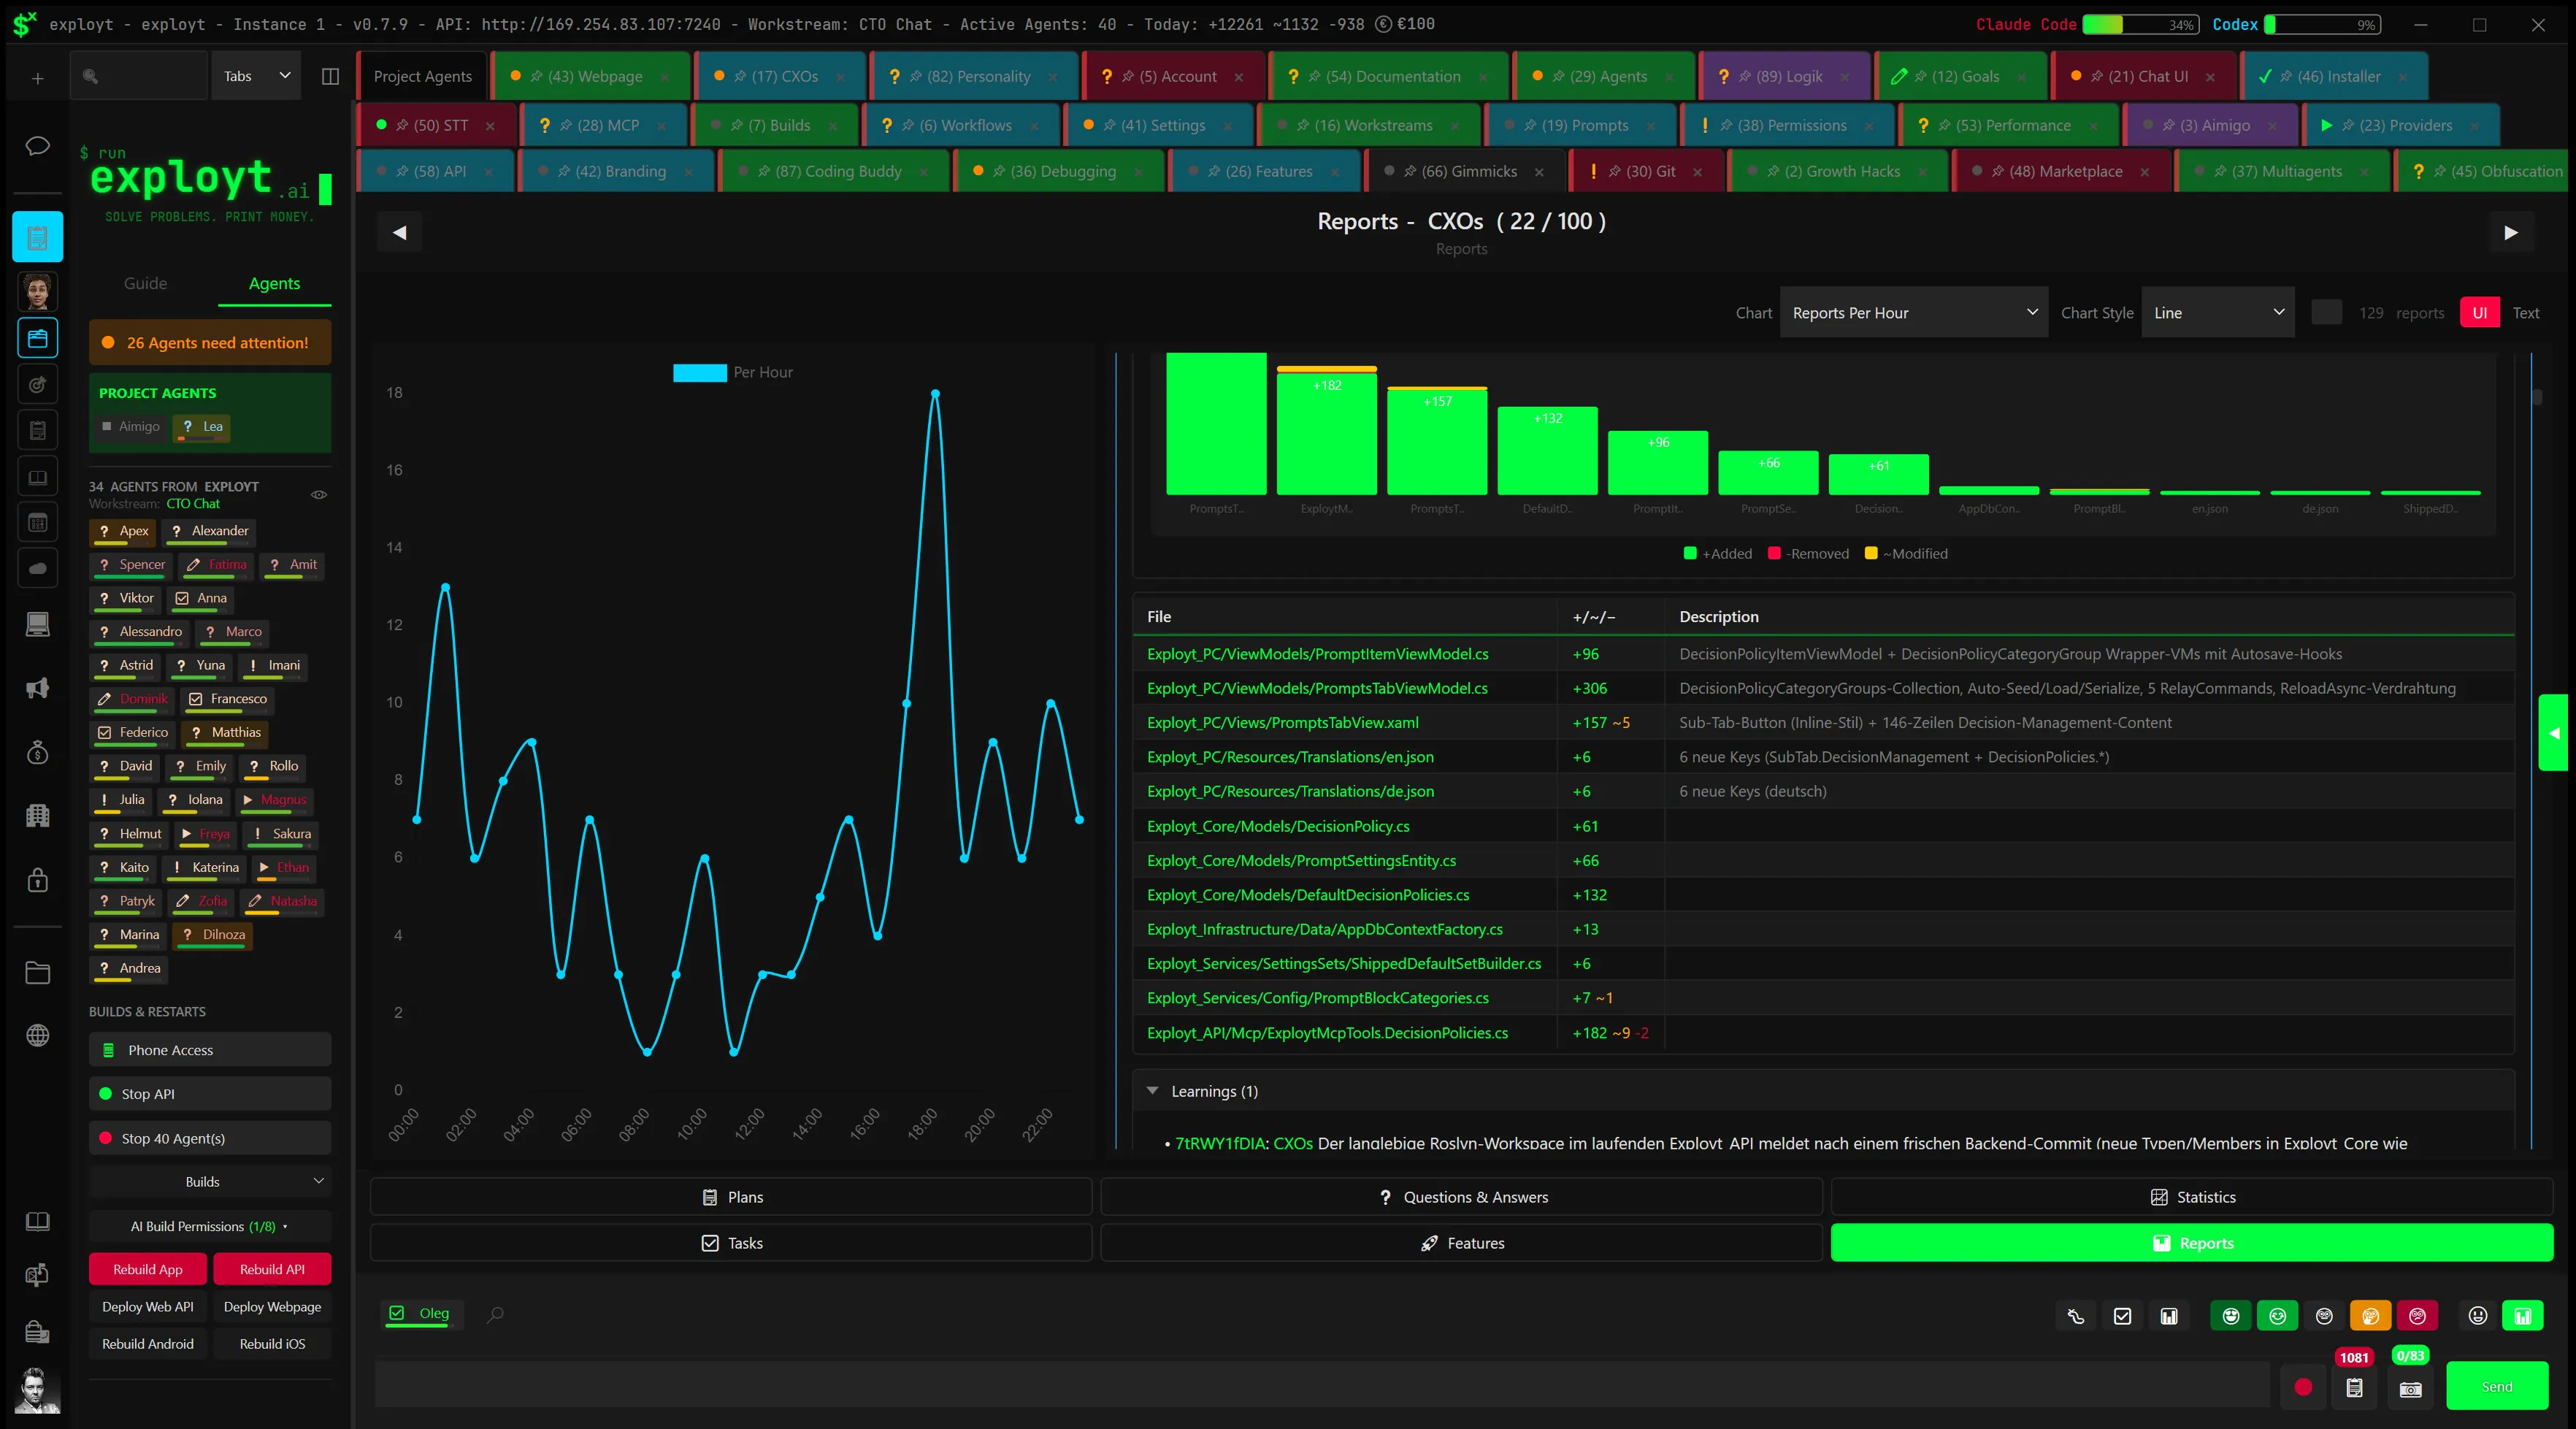Click the chat message input field

tap(1321, 1385)
